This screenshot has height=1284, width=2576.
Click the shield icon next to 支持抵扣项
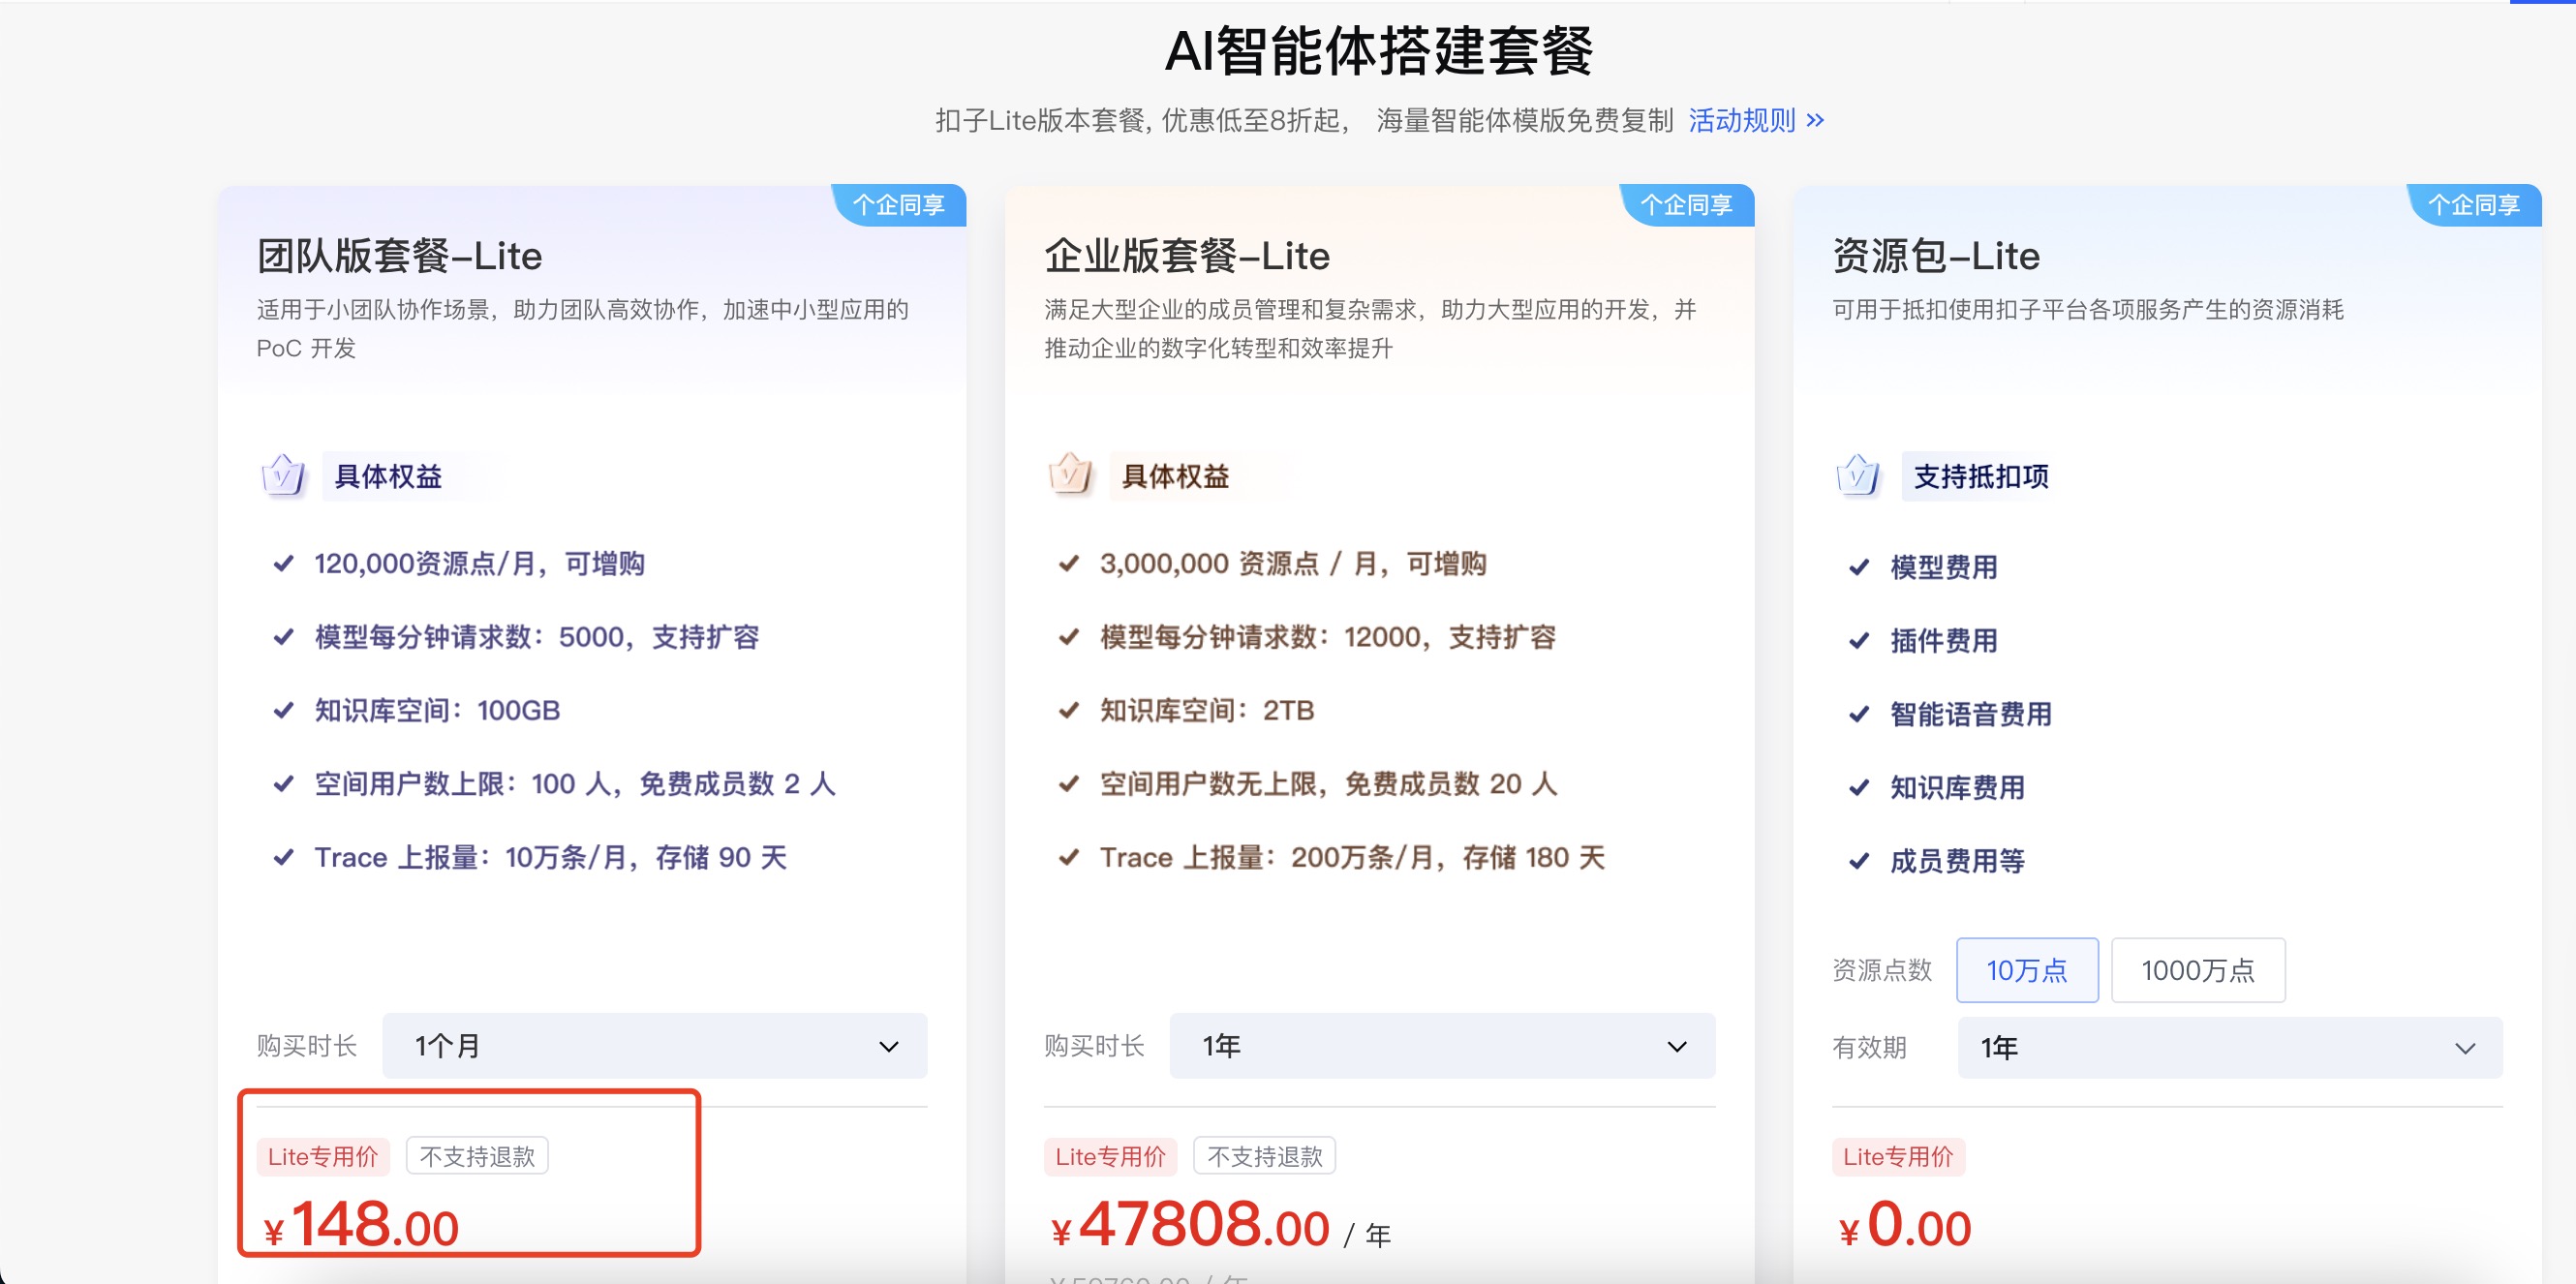tap(1858, 476)
